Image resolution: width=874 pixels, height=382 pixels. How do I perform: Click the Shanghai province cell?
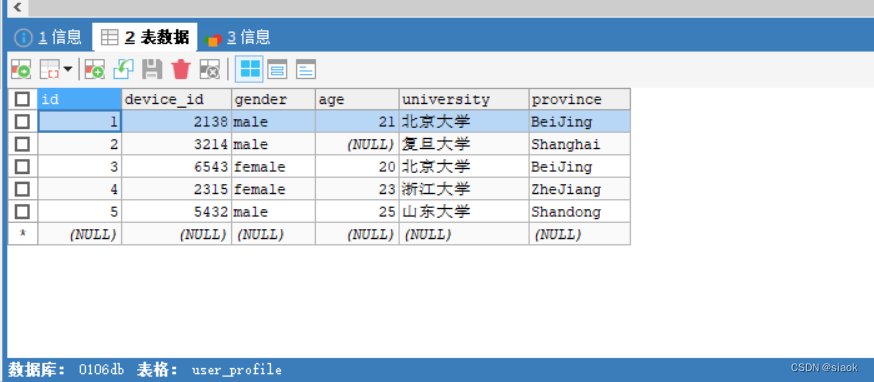pyautogui.click(x=580, y=144)
